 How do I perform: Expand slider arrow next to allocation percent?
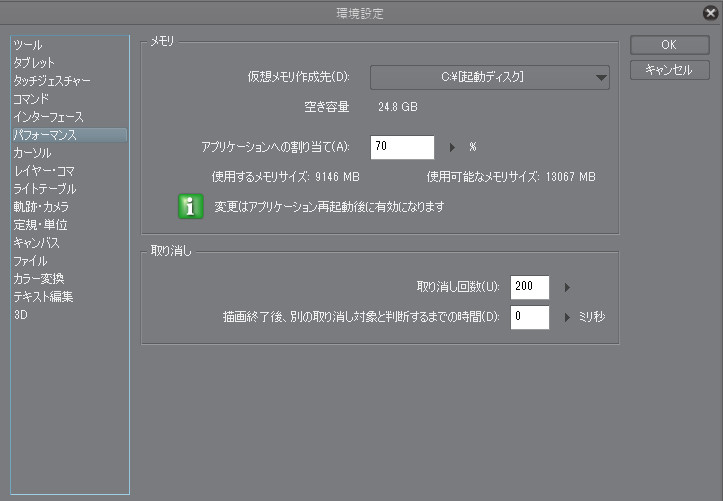pos(452,147)
